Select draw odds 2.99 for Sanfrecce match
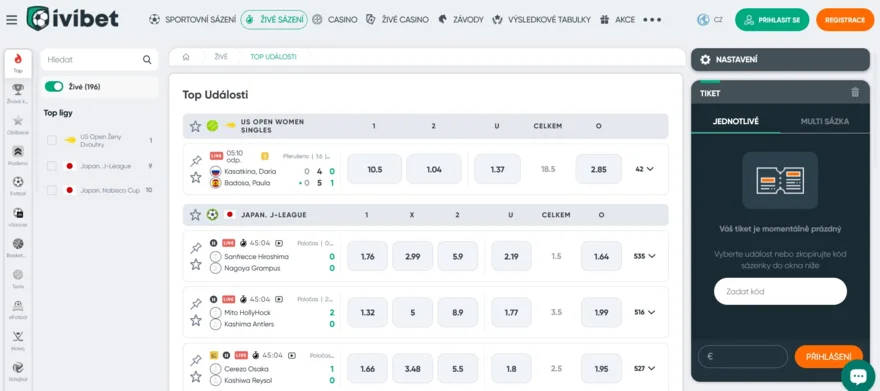 412,256
